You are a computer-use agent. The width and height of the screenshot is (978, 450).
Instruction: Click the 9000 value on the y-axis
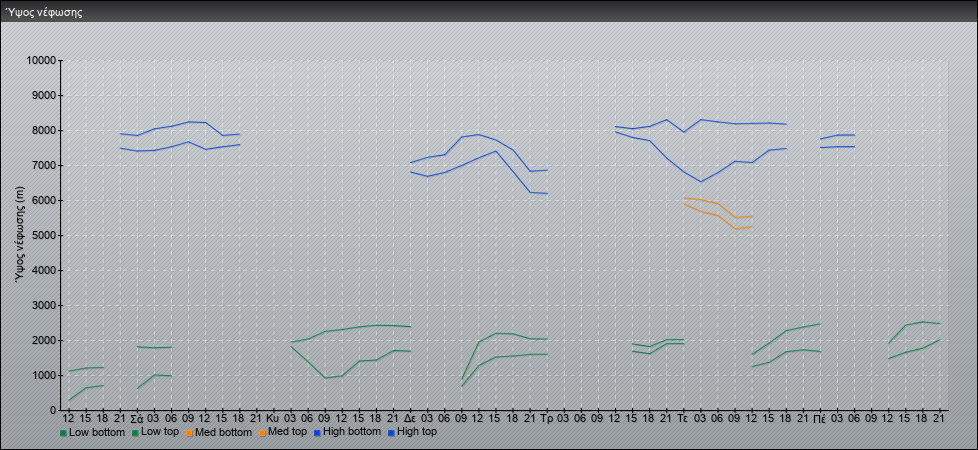click(x=44, y=95)
